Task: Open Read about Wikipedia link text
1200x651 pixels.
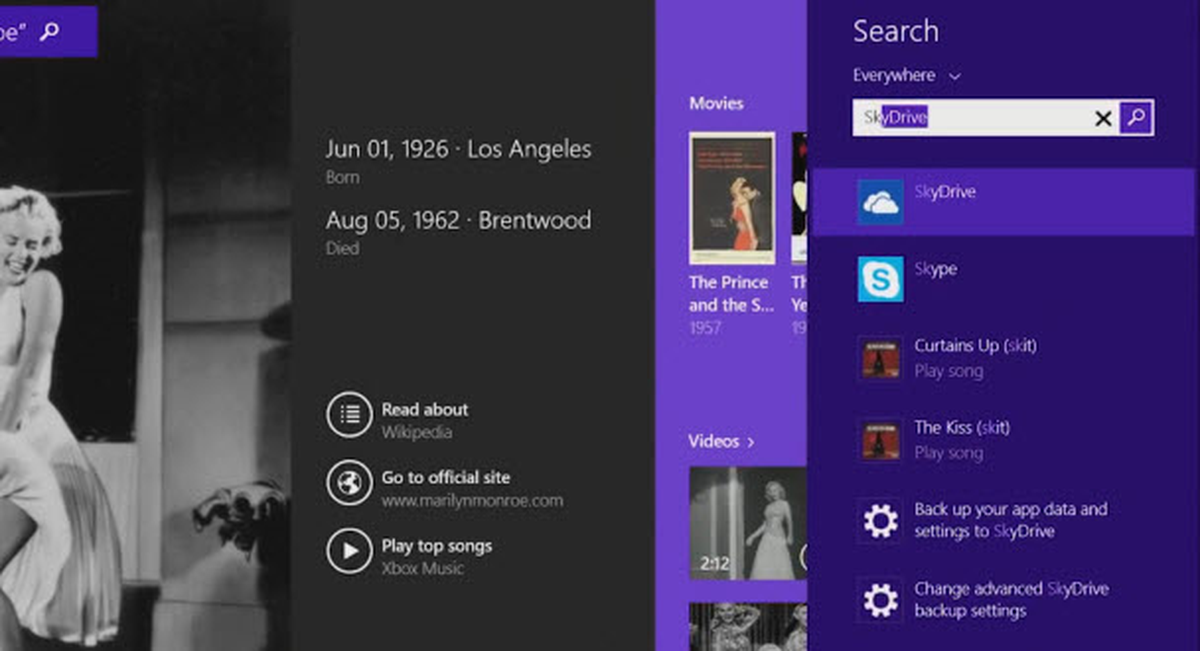Action: point(424,420)
